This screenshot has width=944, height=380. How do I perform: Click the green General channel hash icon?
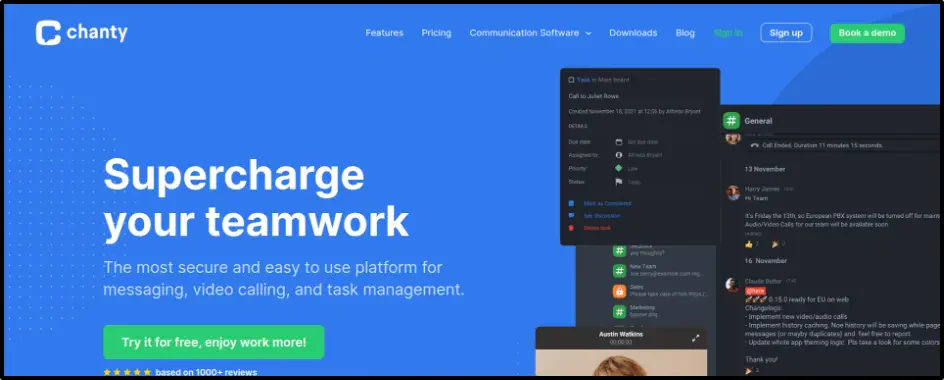[731, 120]
